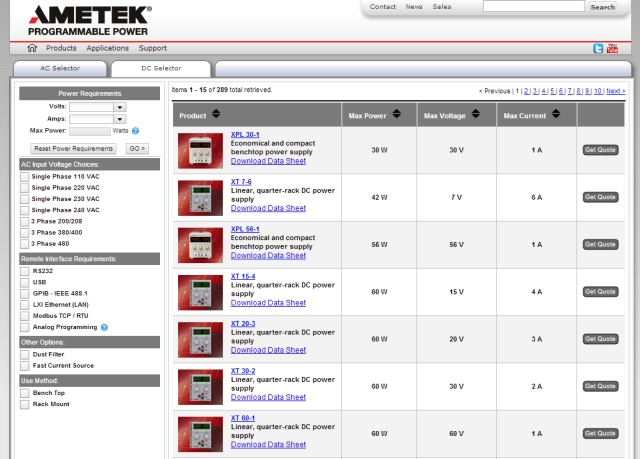This screenshot has height=459, width=640.
Task: Click the Max Power help icon
Action: 135,130
